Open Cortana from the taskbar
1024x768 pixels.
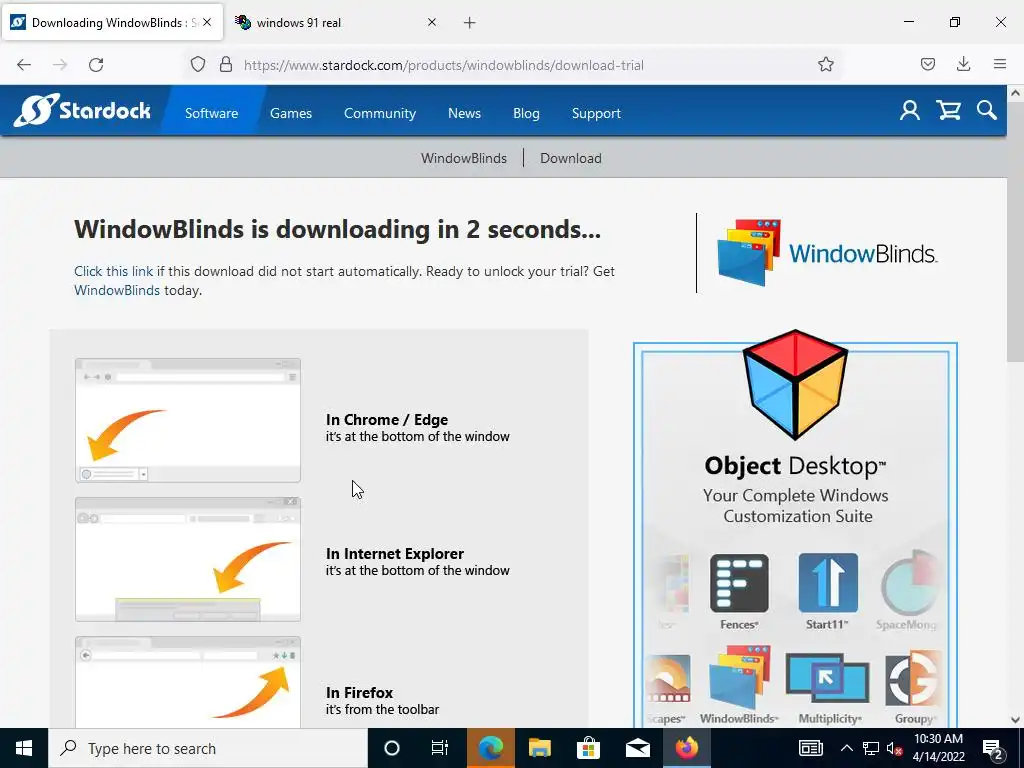tap(392, 748)
